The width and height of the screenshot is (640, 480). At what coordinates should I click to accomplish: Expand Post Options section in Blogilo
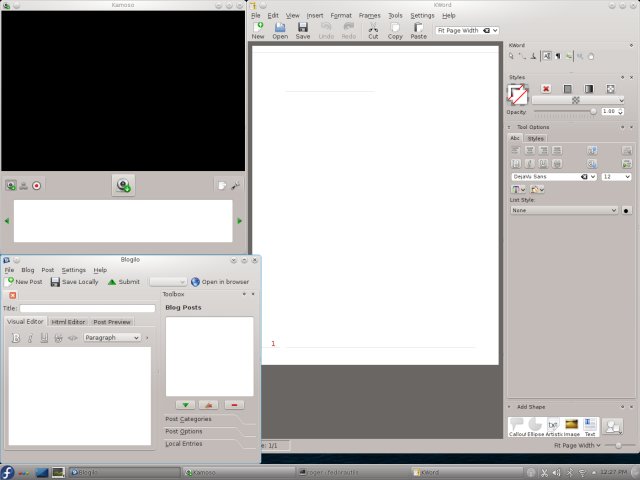tap(184, 431)
